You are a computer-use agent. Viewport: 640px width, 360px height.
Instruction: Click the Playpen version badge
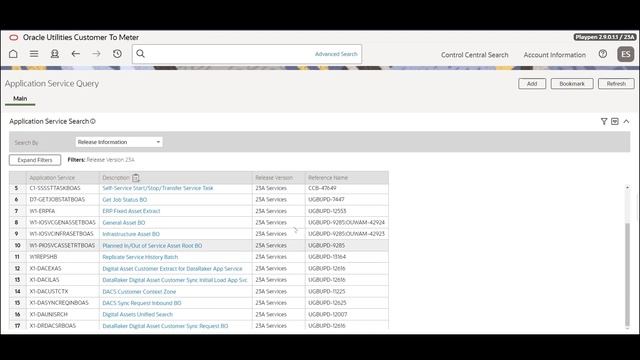coord(604,37)
